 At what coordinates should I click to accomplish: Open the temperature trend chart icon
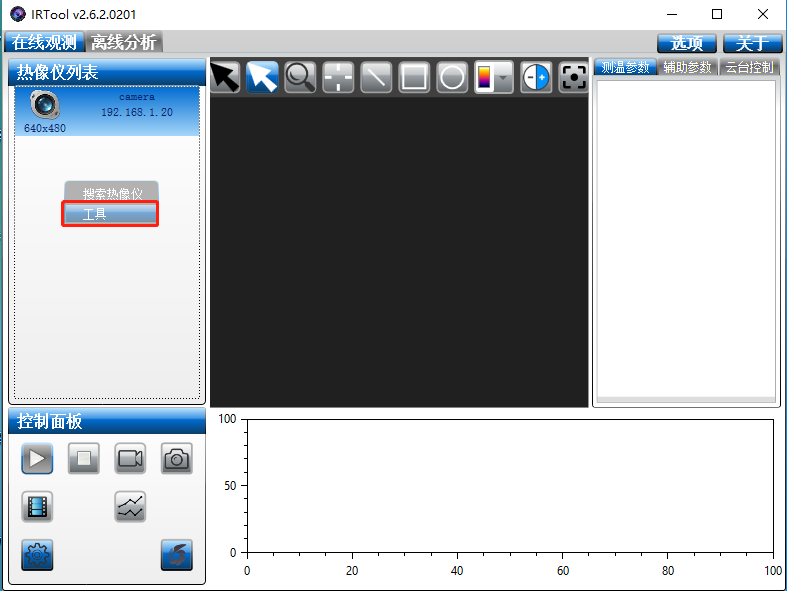click(130, 507)
